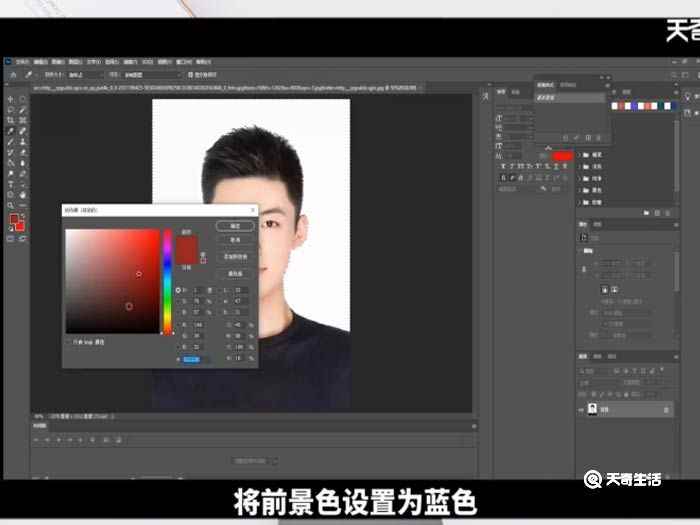Select the Healing Brush tool
This screenshot has height=525, width=700.
[x=22, y=131]
